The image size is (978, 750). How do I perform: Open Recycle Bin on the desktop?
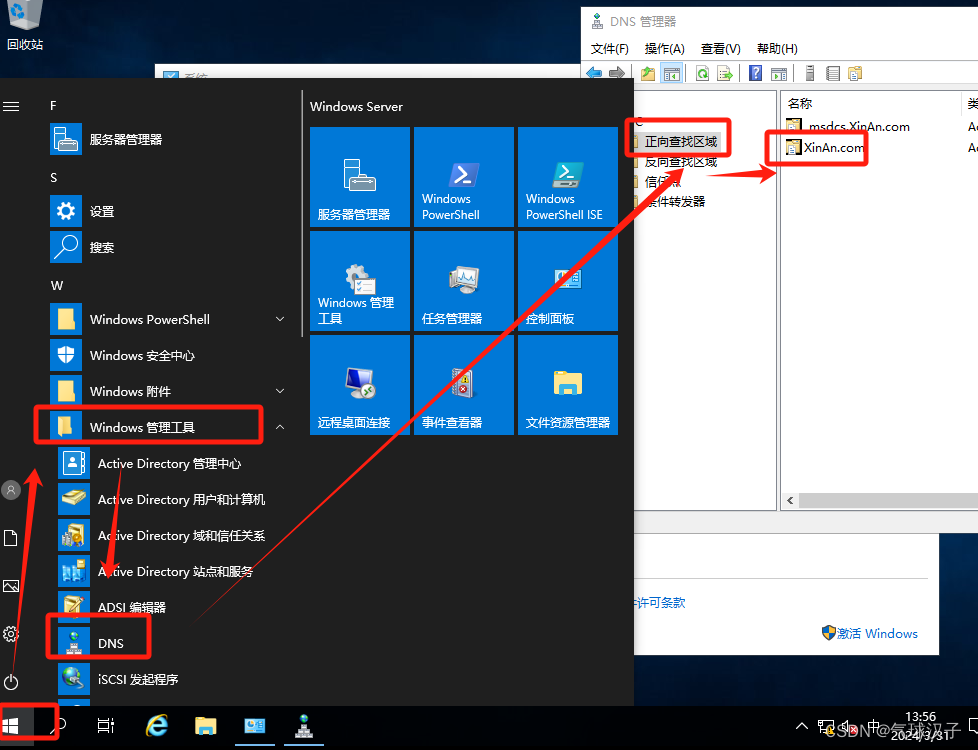click(x=25, y=26)
